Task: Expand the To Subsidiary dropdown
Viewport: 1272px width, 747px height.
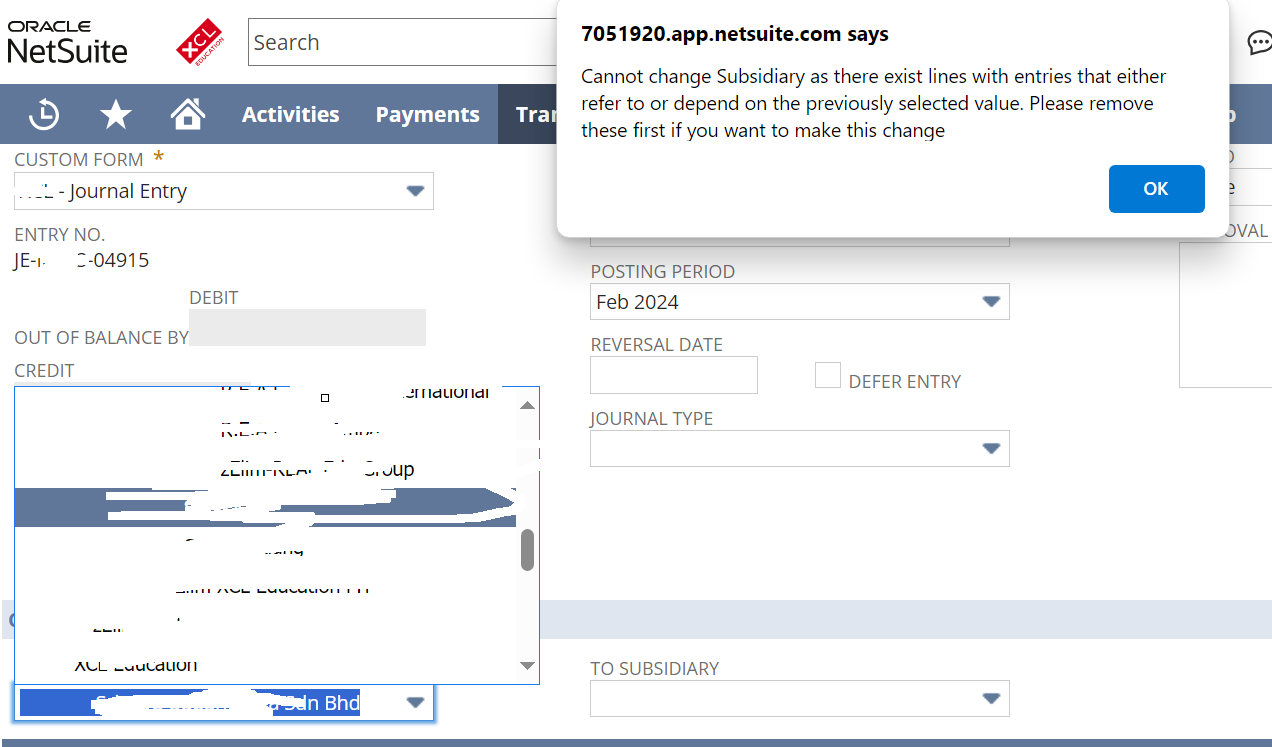Action: click(991, 698)
